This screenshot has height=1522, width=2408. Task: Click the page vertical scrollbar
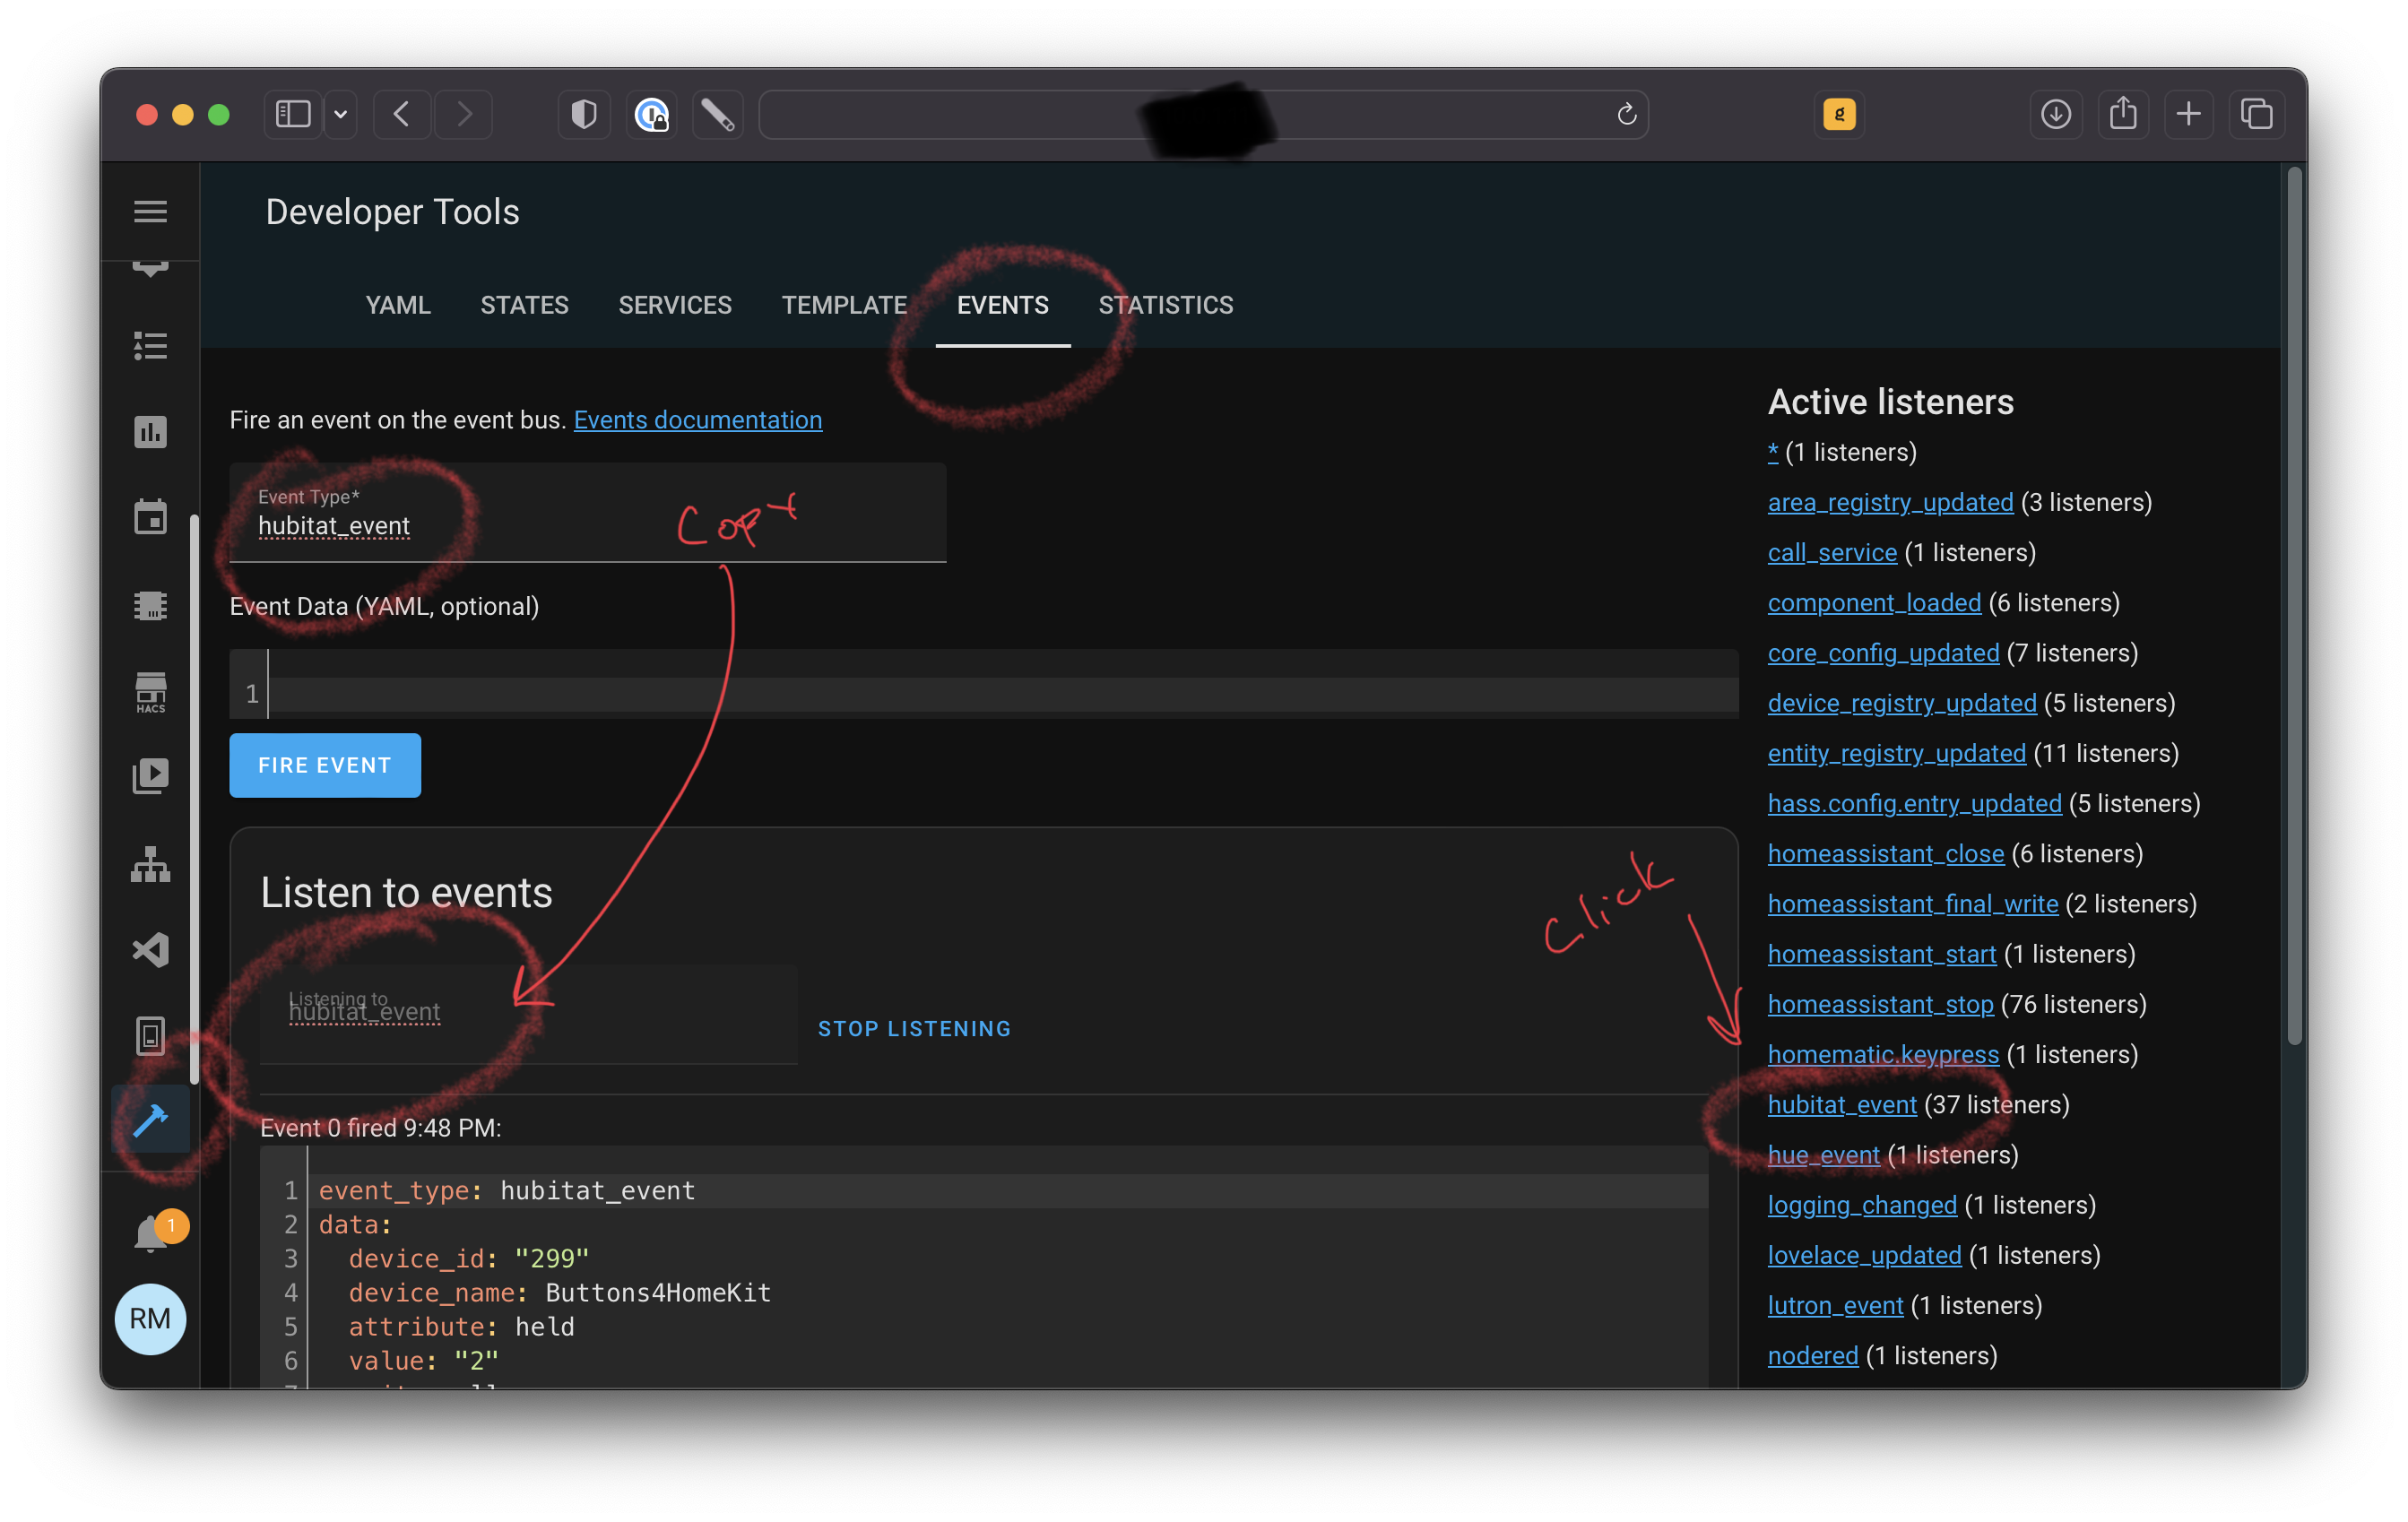pos(2295,606)
